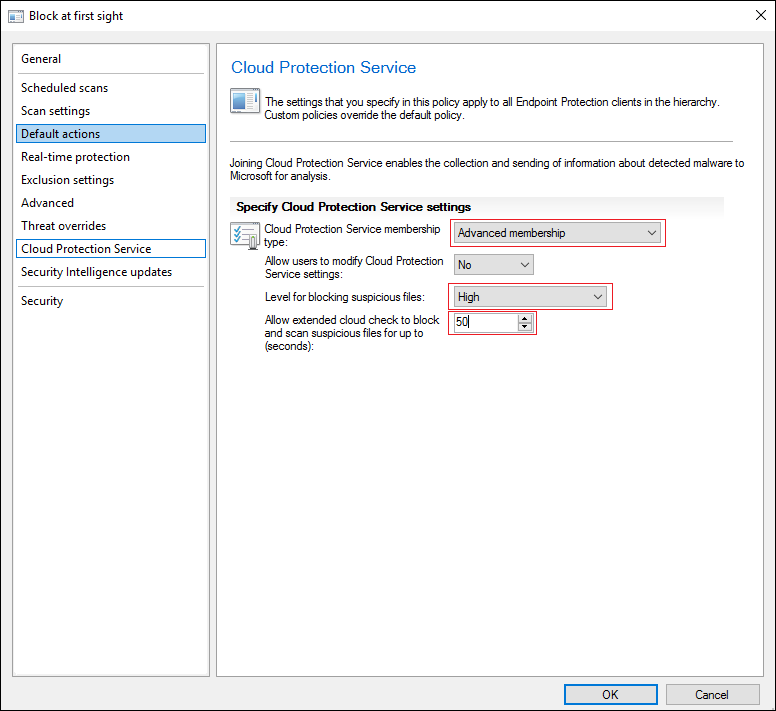Open Exclusion settings
Image resolution: width=776 pixels, height=711 pixels.
point(67,180)
